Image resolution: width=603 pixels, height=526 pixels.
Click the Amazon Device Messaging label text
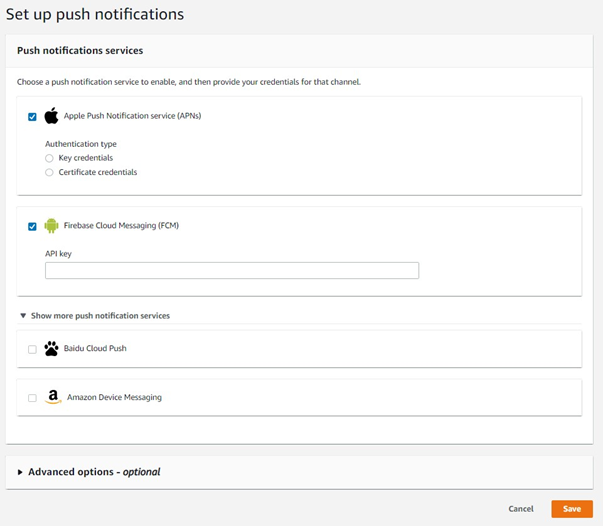pos(112,397)
